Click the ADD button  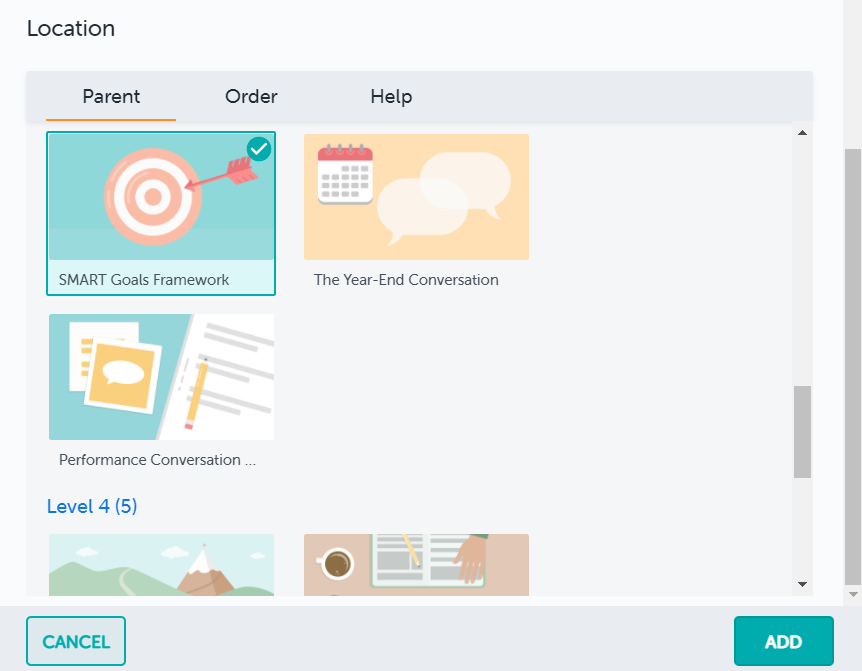(783, 641)
